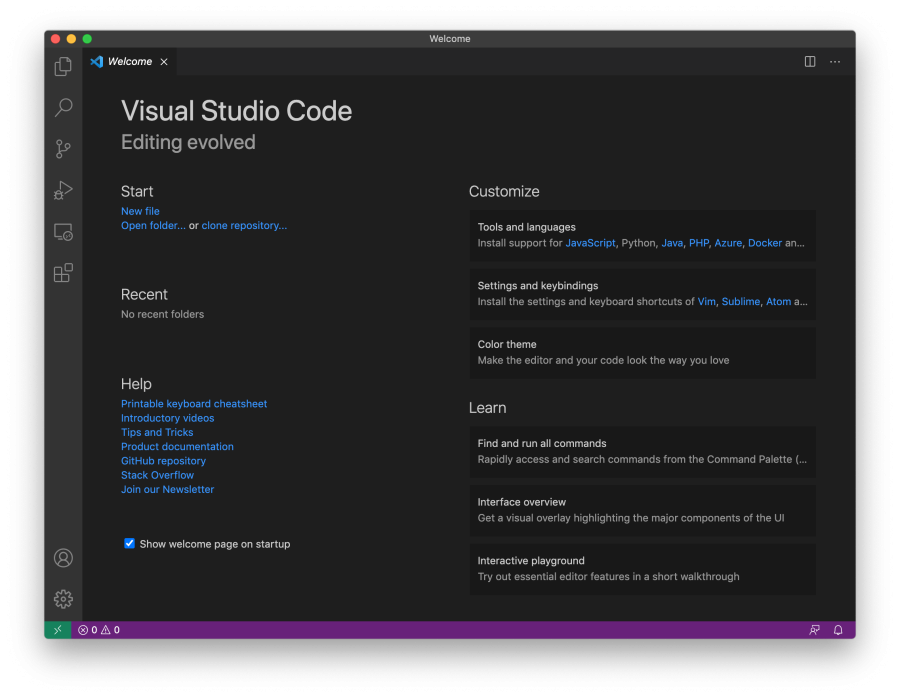Open the warnings count in status bar
The height and width of the screenshot is (697, 900).
[111, 630]
